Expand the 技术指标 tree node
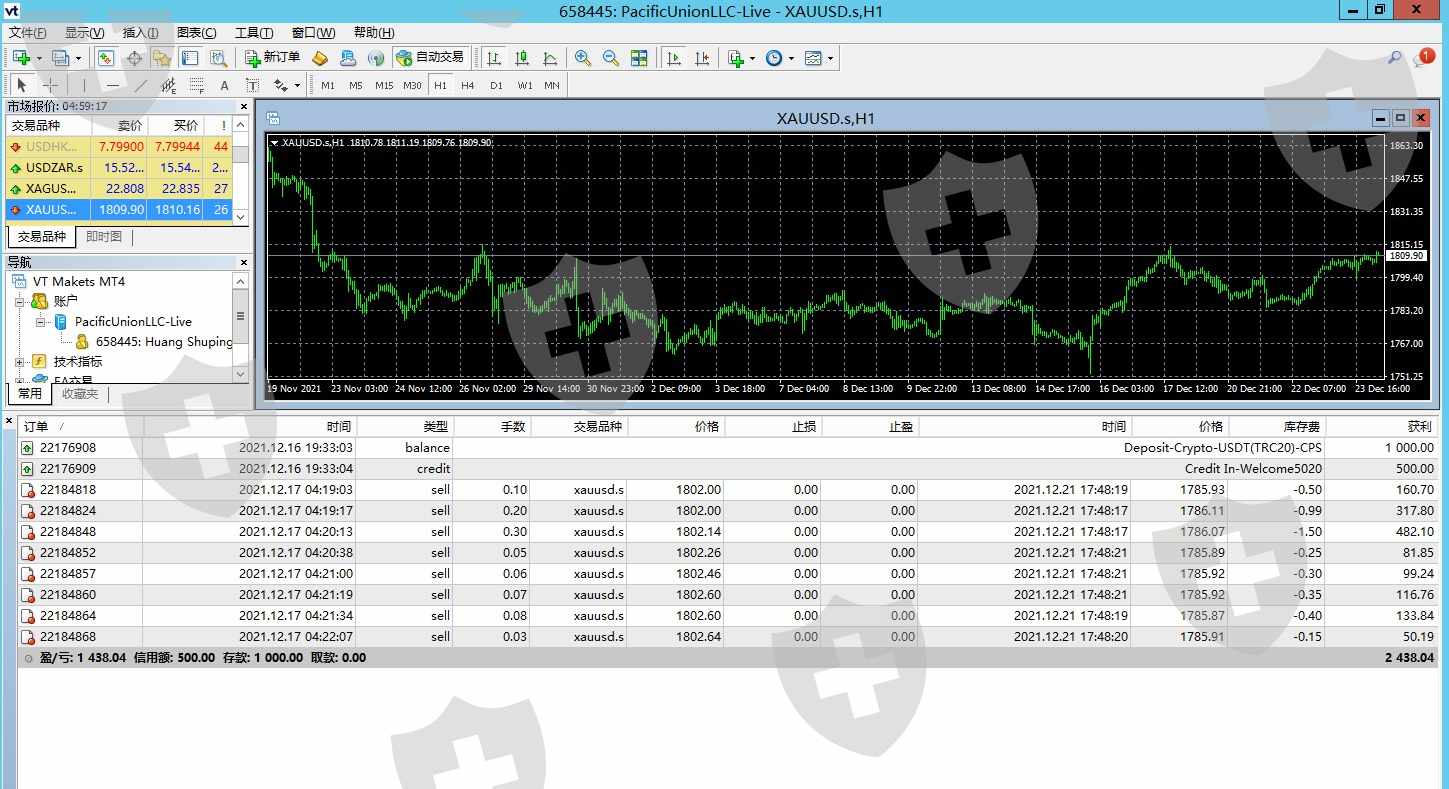Viewport: 1449px width, 789px height. click(x=20, y=362)
